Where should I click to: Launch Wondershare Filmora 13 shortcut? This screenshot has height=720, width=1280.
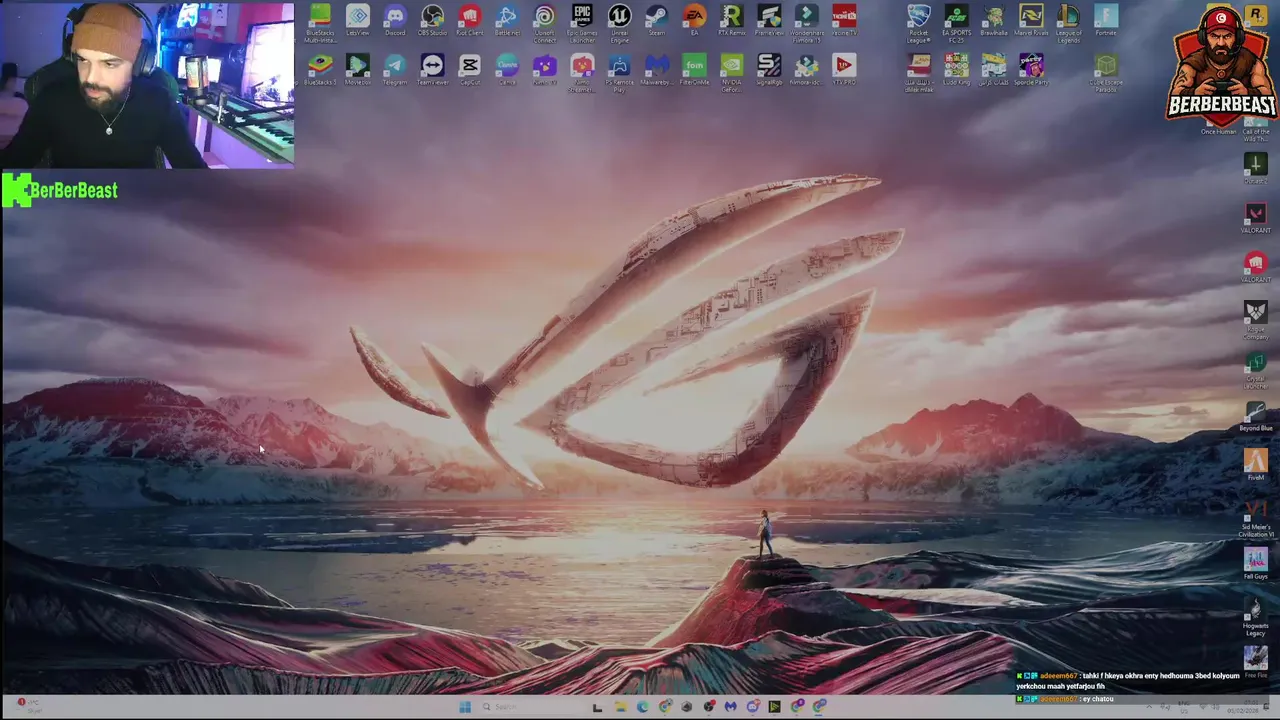pyautogui.click(x=807, y=22)
